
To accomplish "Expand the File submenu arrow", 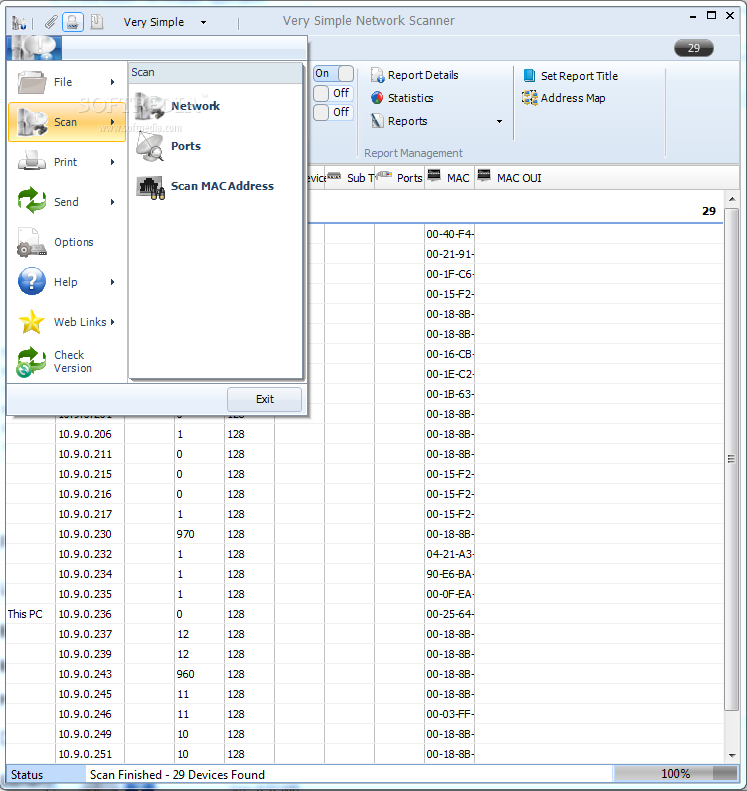I will [x=112, y=82].
